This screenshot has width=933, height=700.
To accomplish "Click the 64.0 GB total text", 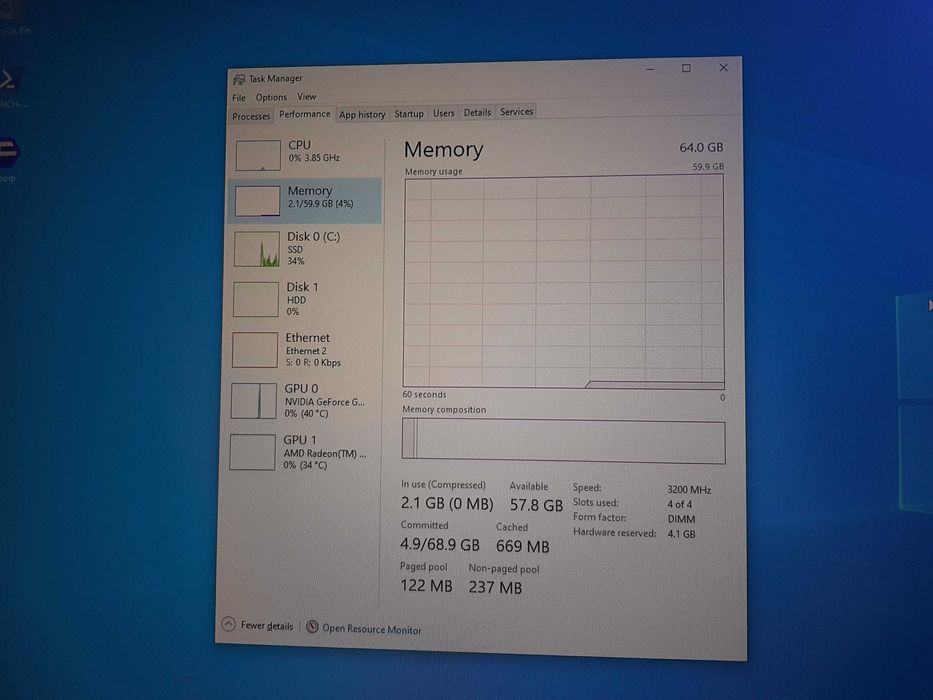I will click(701, 148).
